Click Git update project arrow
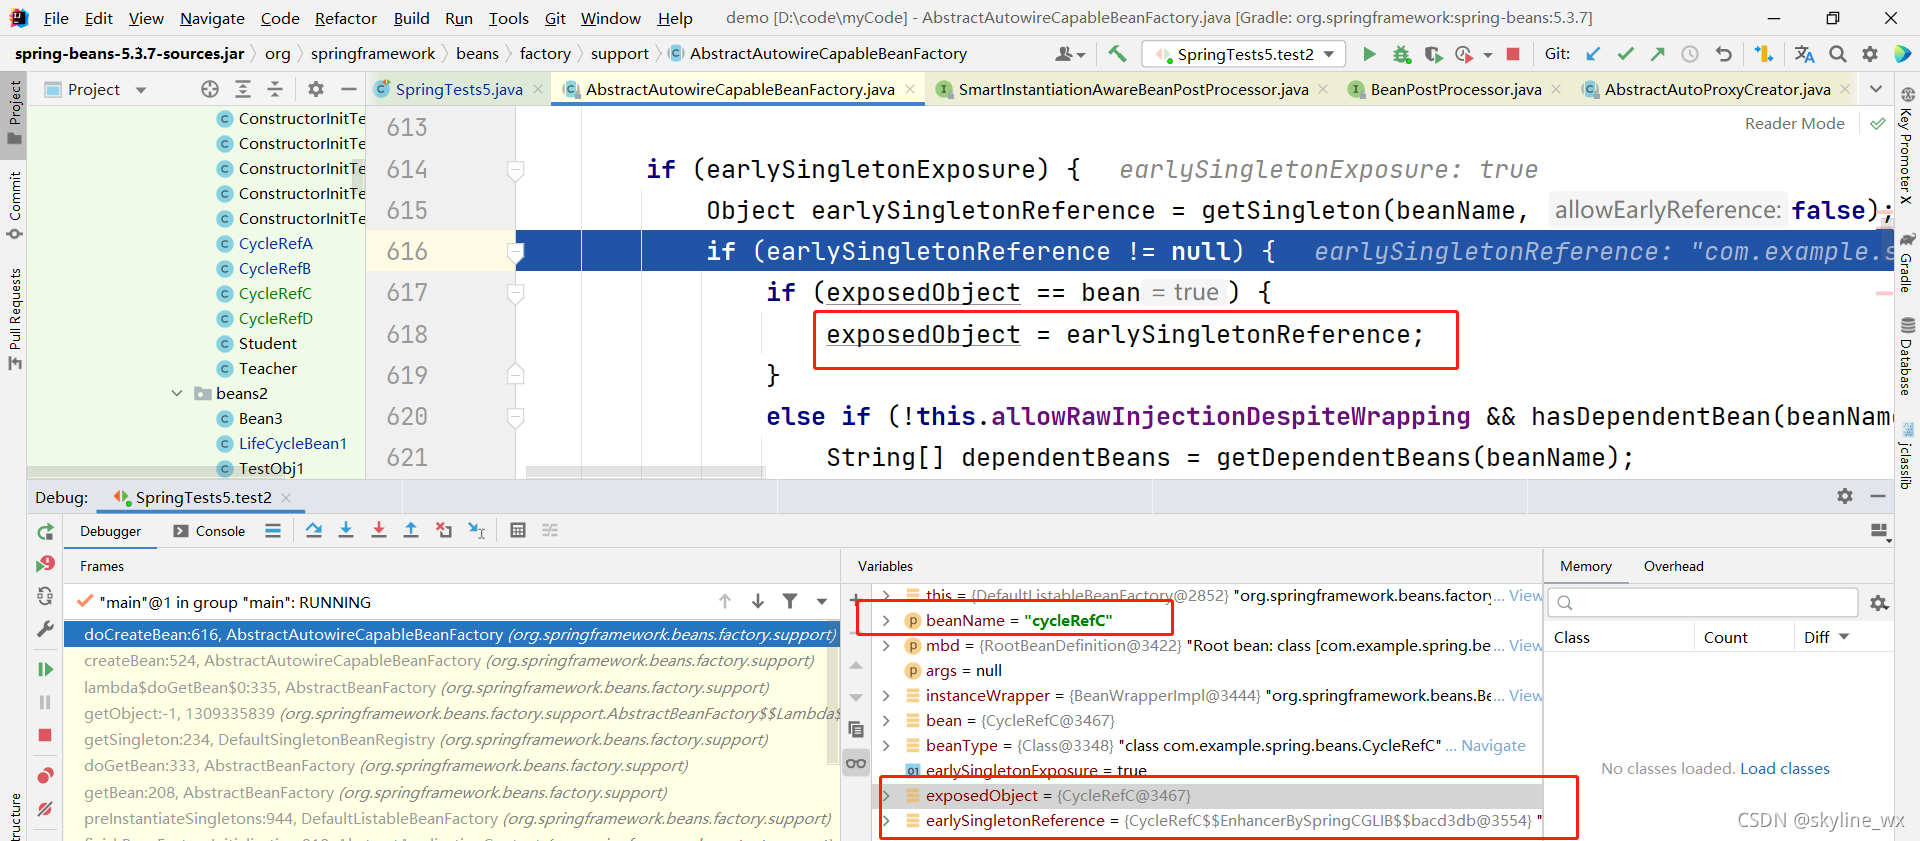Viewport: 1920px width, 841px height. pos(1593,54)
